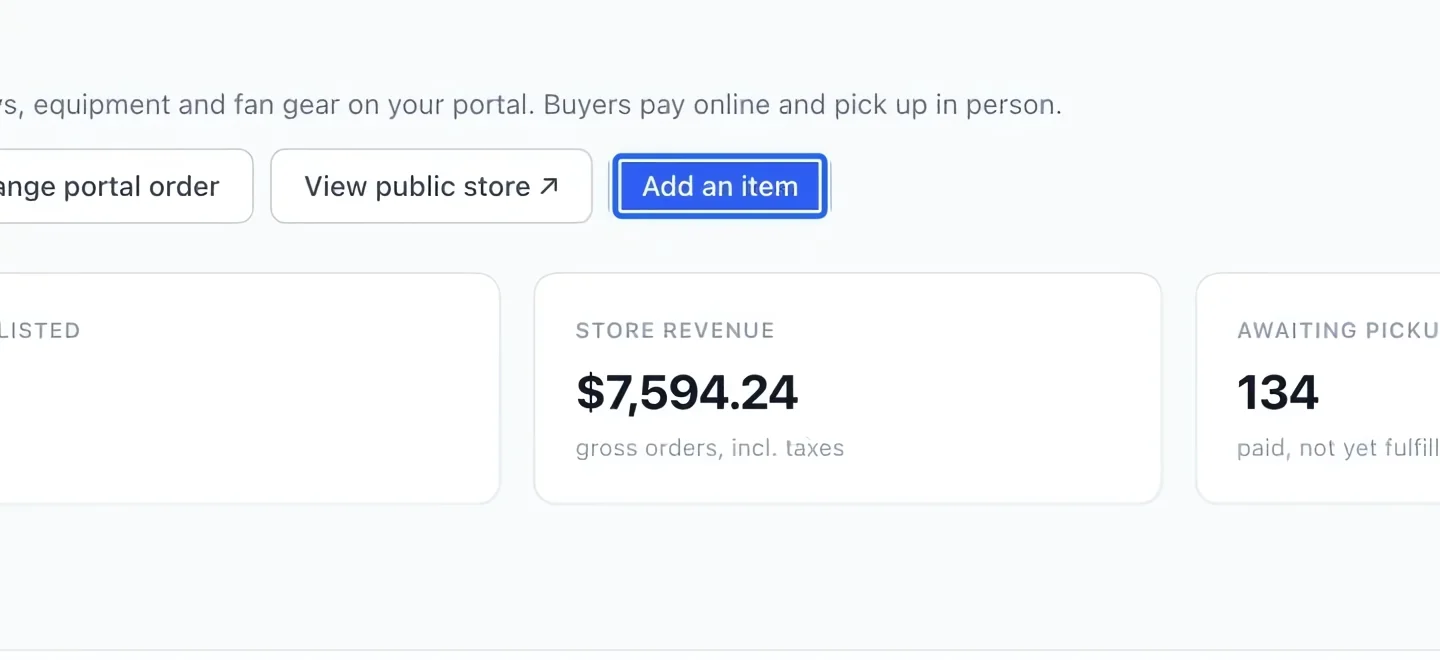Click the gross orders, incl. taxes caption

pos(710,448)
